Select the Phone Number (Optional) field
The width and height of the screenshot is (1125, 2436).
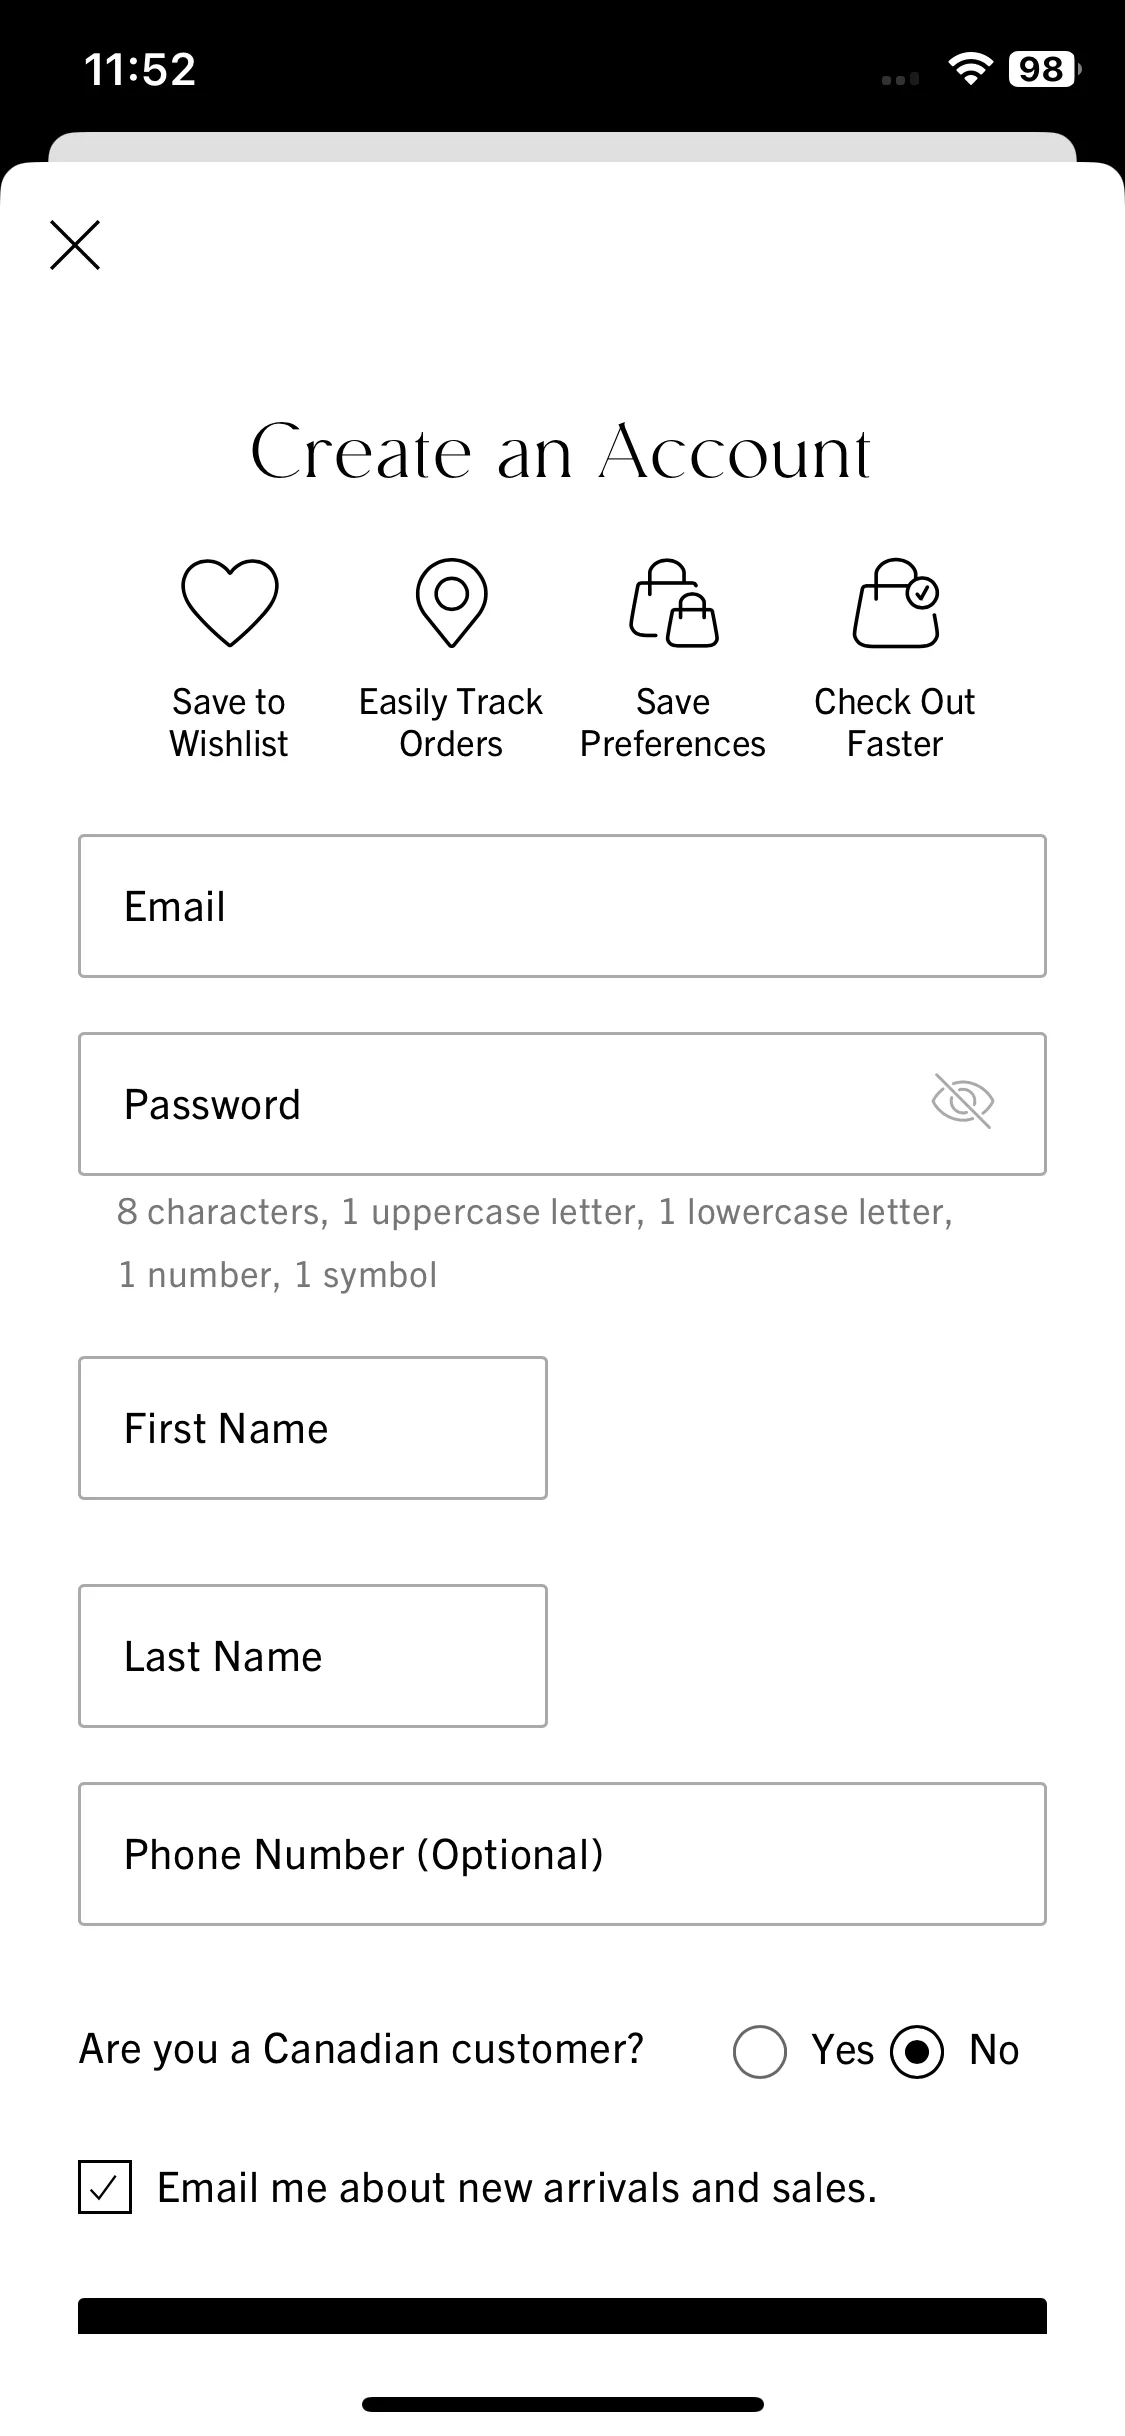562,1854
